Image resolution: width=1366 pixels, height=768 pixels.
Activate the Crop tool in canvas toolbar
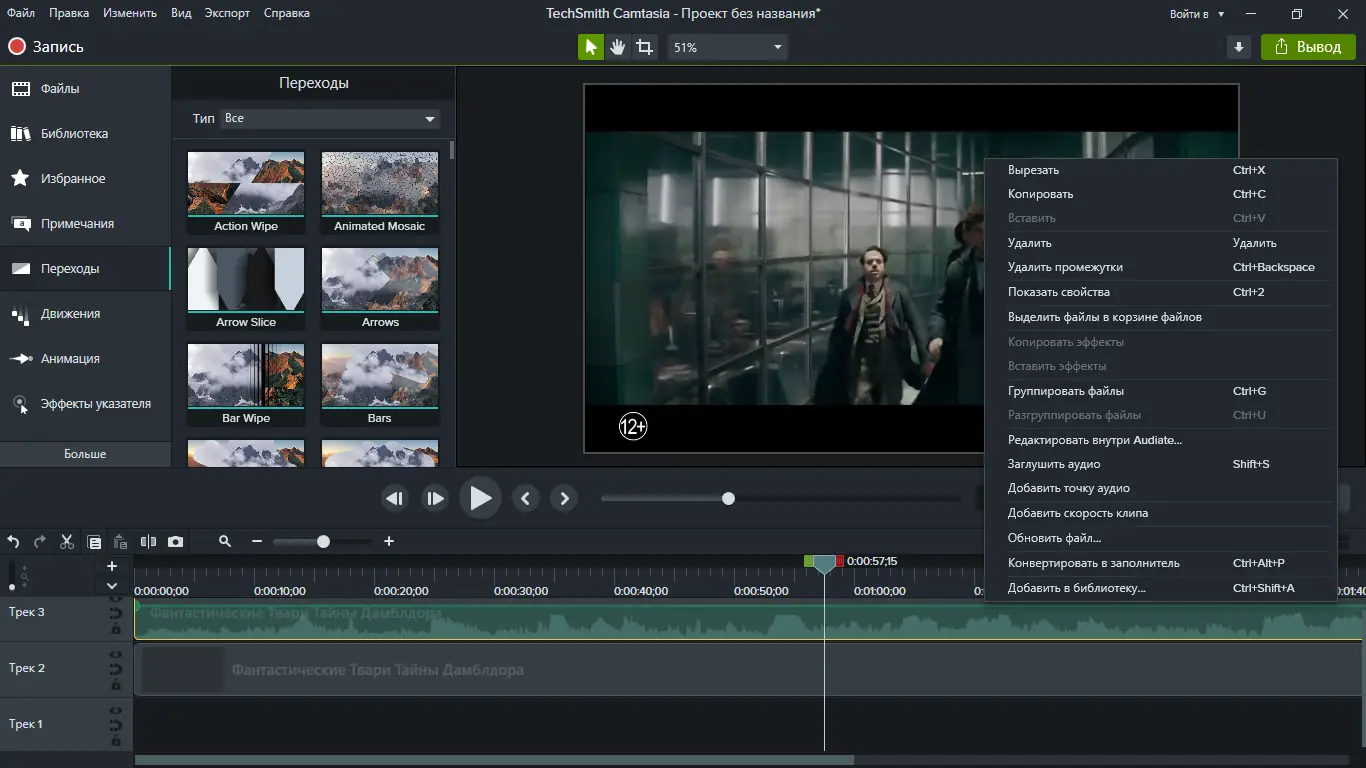click(x=645, y=47)
